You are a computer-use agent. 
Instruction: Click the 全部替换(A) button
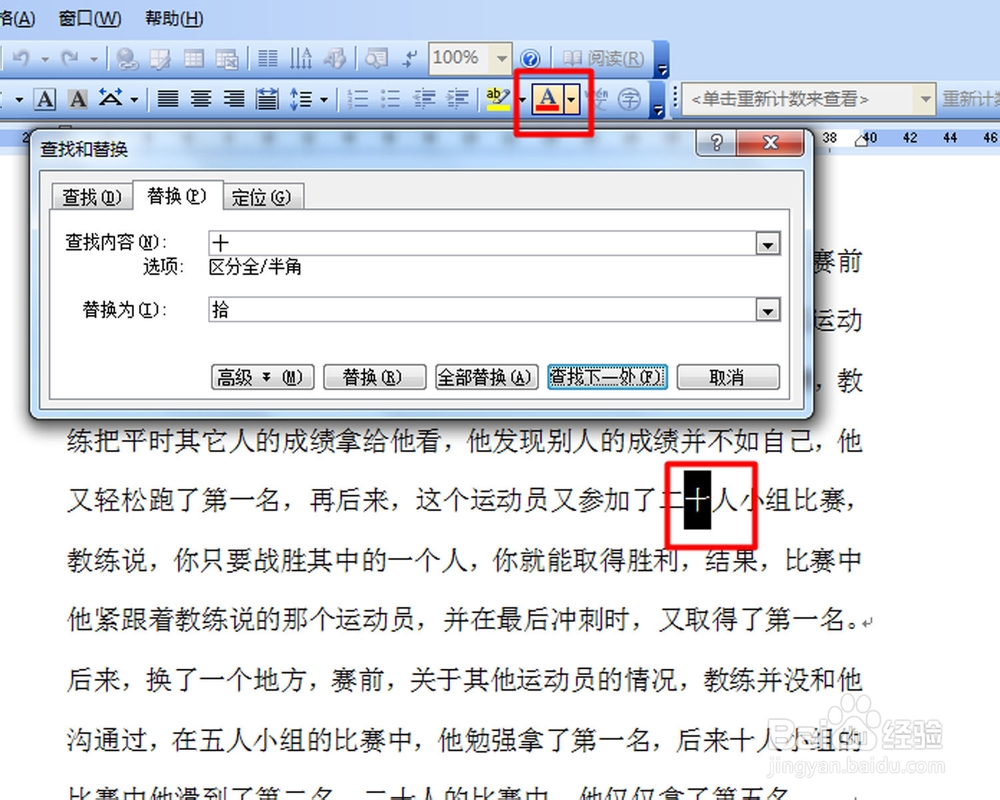tap(487, 377)
